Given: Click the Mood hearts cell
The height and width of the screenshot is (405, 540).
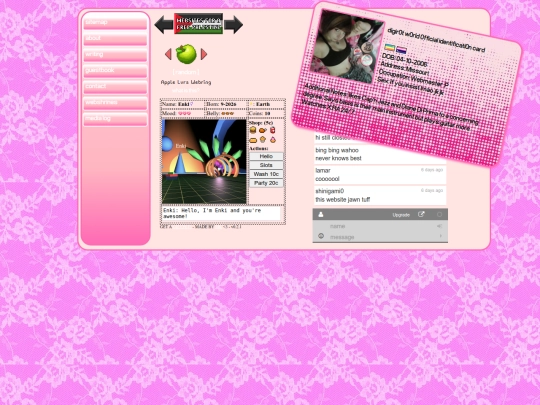Looking at the screenshot, I should pos(183,113).
